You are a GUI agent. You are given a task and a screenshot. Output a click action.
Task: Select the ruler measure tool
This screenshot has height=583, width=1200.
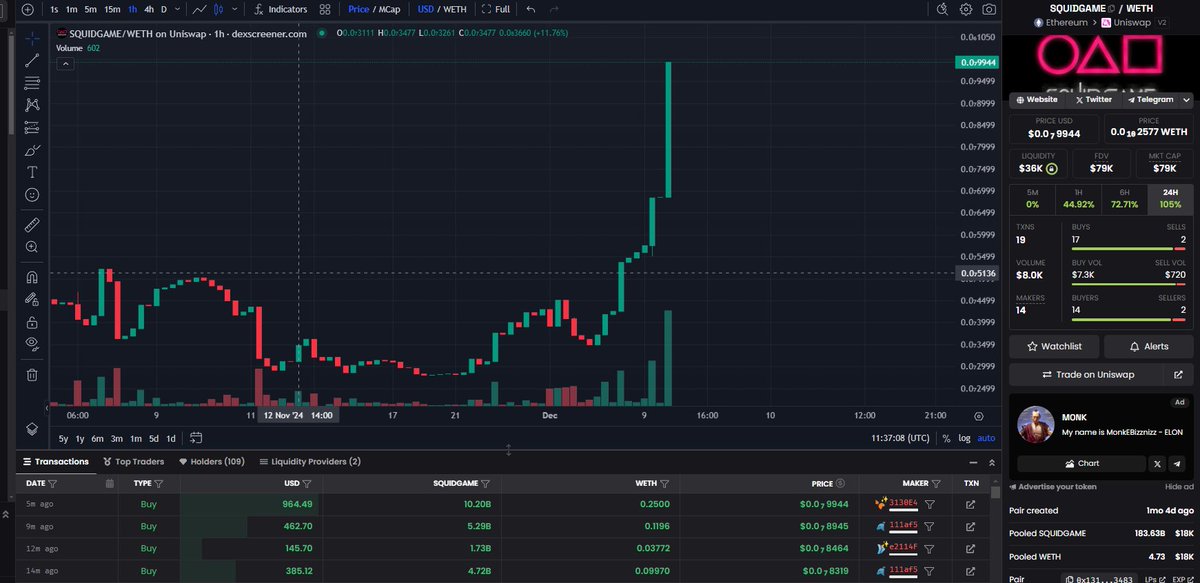point(32,224)
